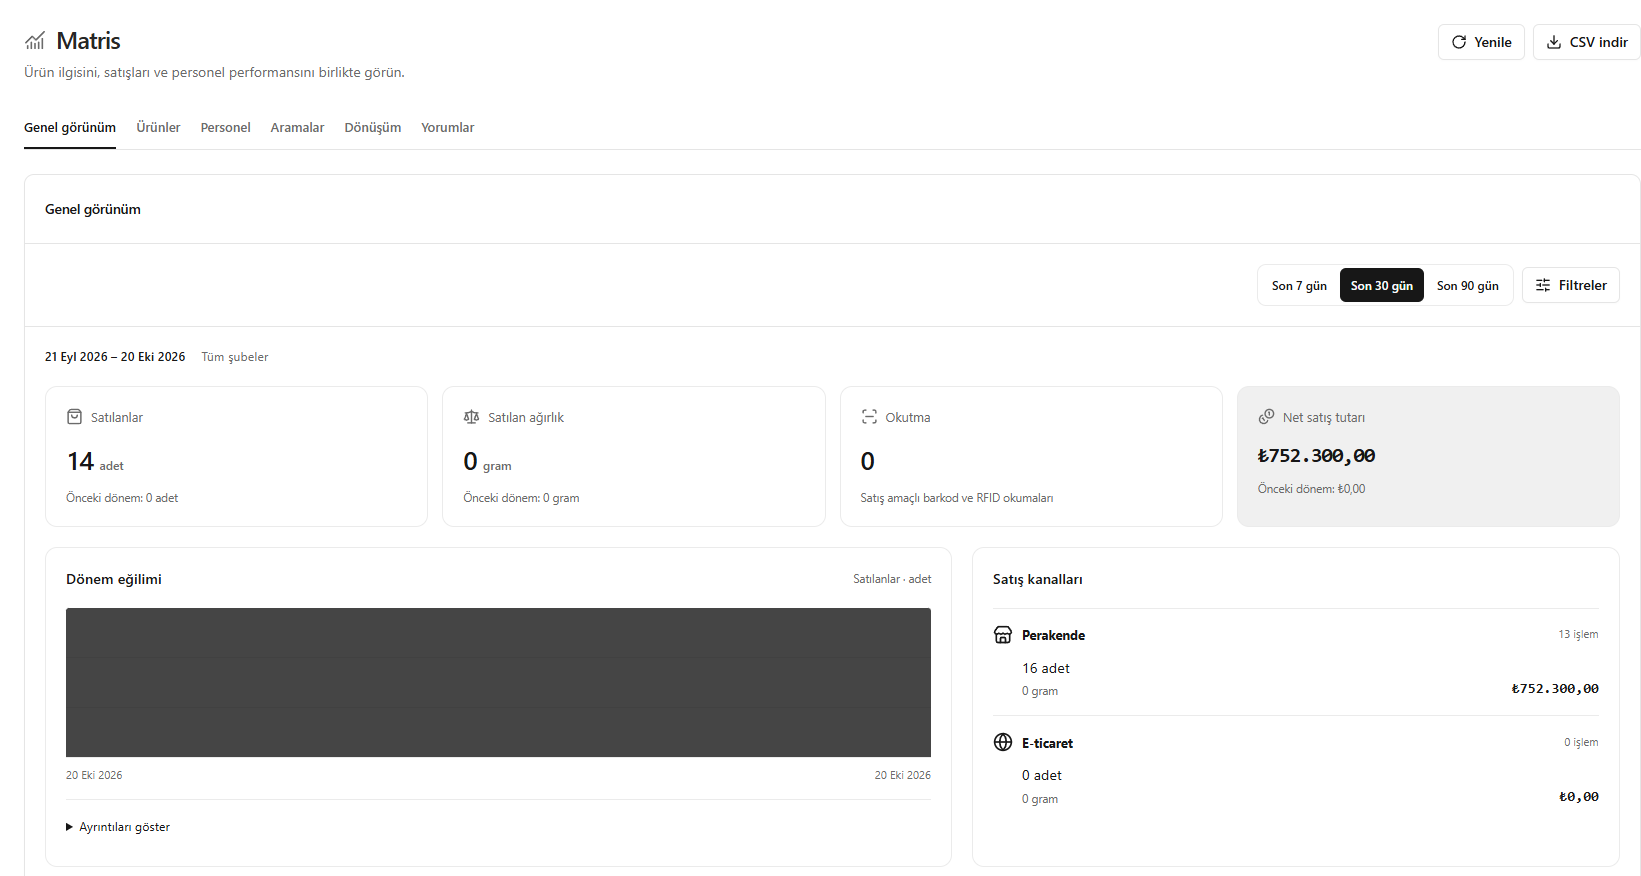Image resolution: width=1641 pixels, height=876 pixels.
Task: Open the Genel görünüm tab
Action: [x=70, y=128]
